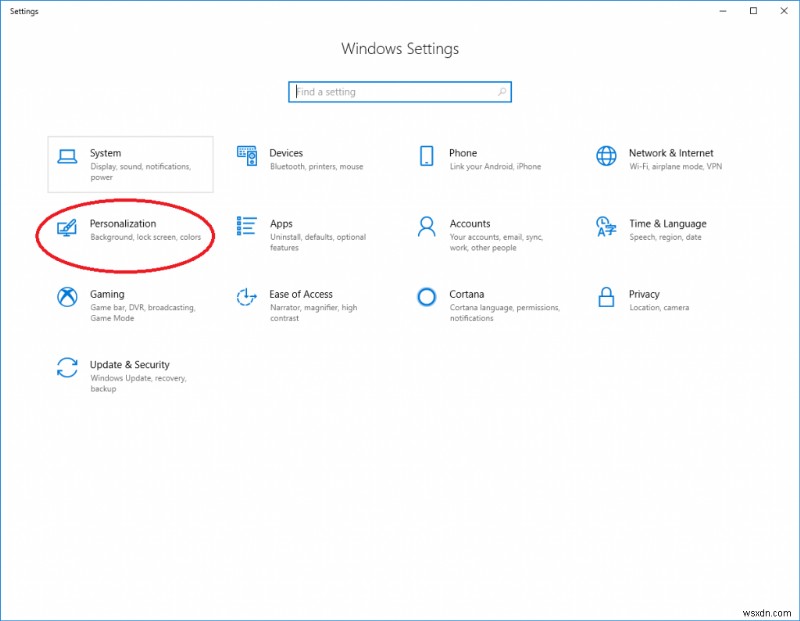800x621 pixels.
Task: Click the circled Personalization icon
Action: 66,230
